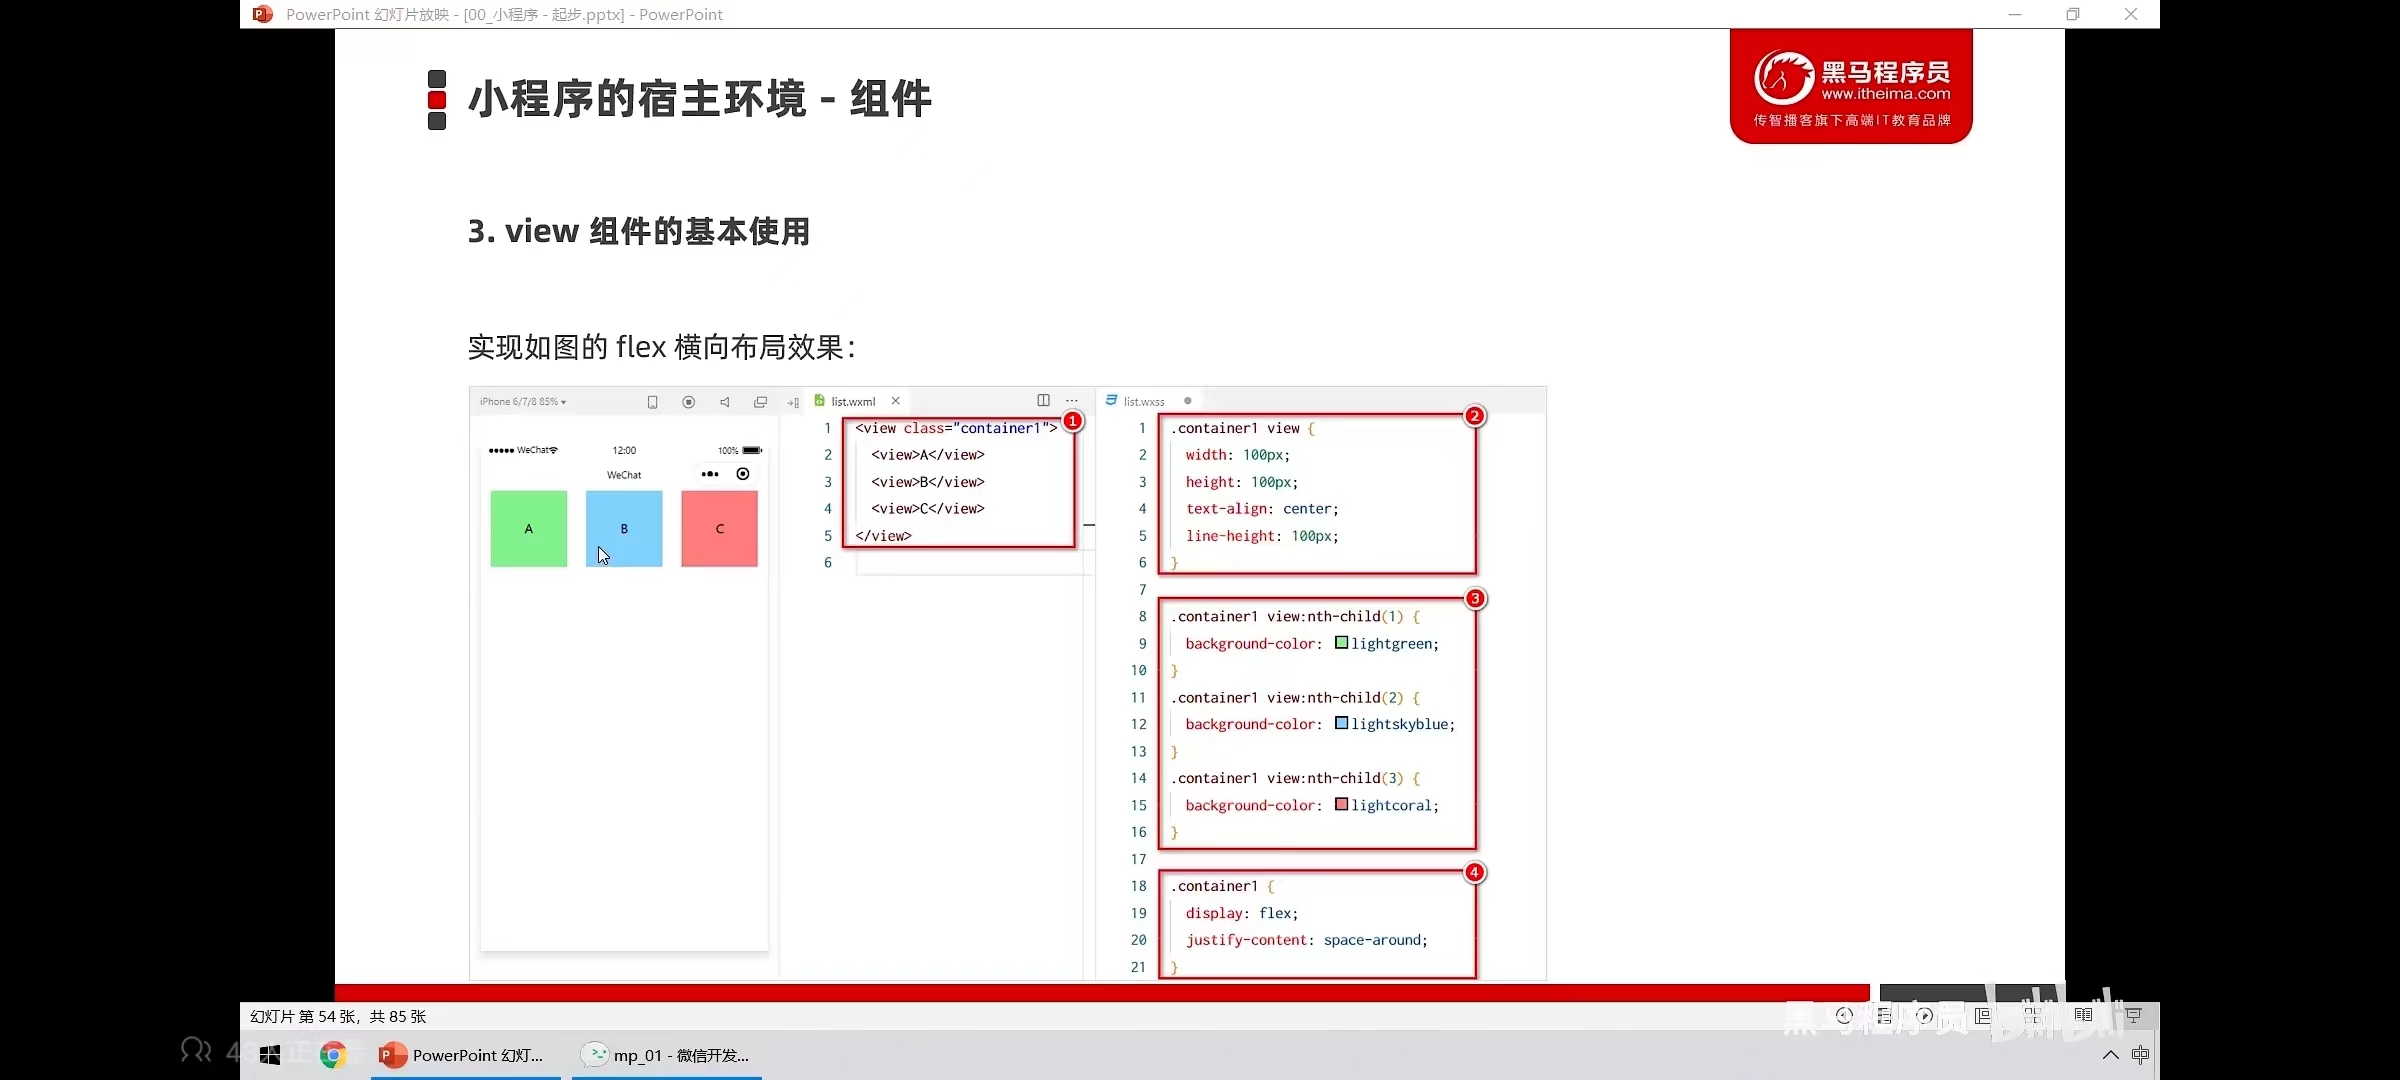Open the editor more options ellipsis
The height and width of the screenshot is (1080, 2400).
1072,400
